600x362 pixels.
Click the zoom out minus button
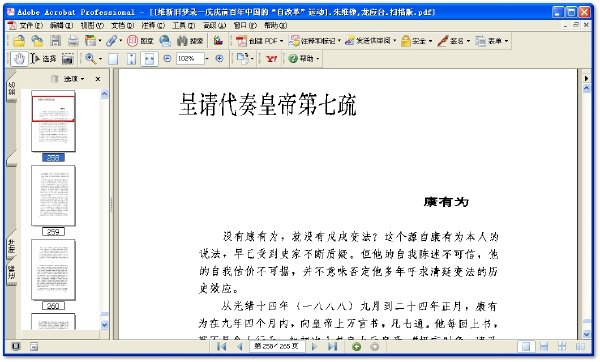(167, 59)
